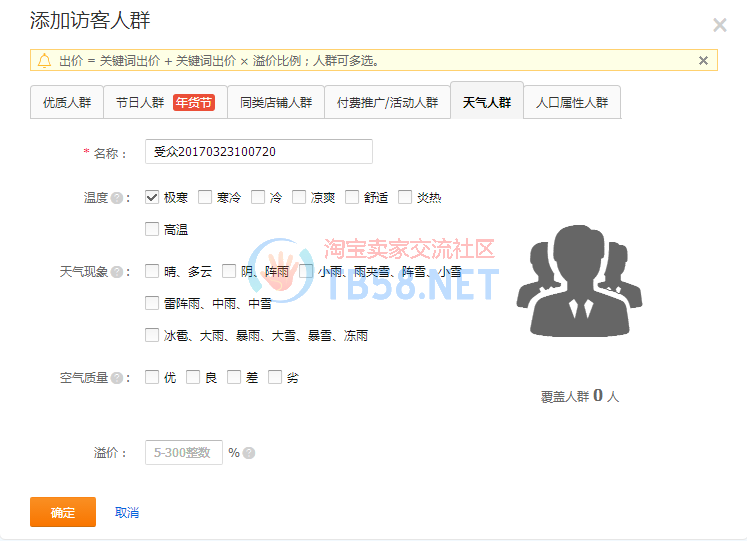The height and width of the screenshot is (541, 747).
Task: Click the help icon beside 天气现象
Action: [117, 272]
